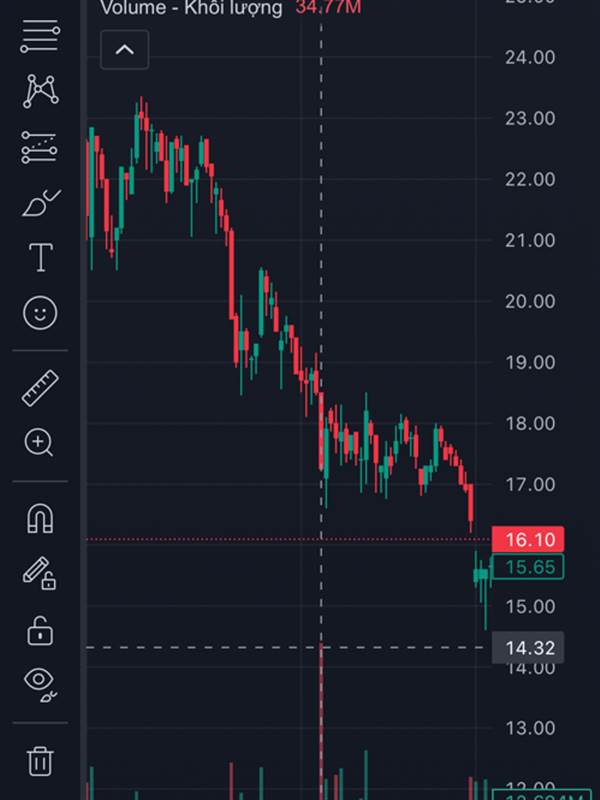
Task: Select the XABCD pattern tool
Action: tap(40, 91)
